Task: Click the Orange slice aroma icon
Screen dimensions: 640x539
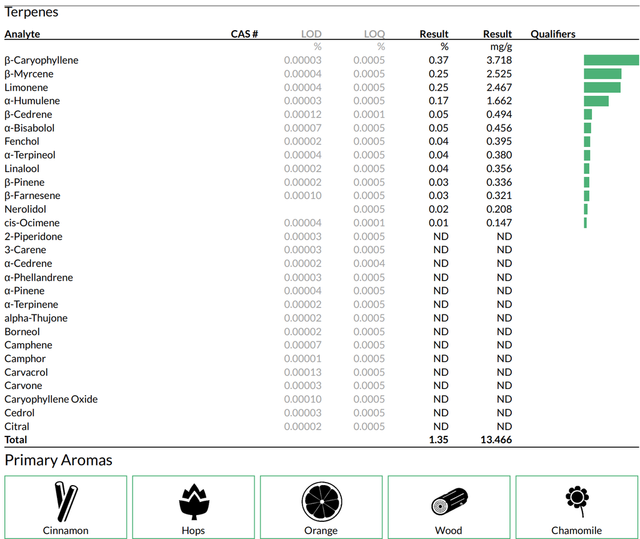Action: click(322, 501)
